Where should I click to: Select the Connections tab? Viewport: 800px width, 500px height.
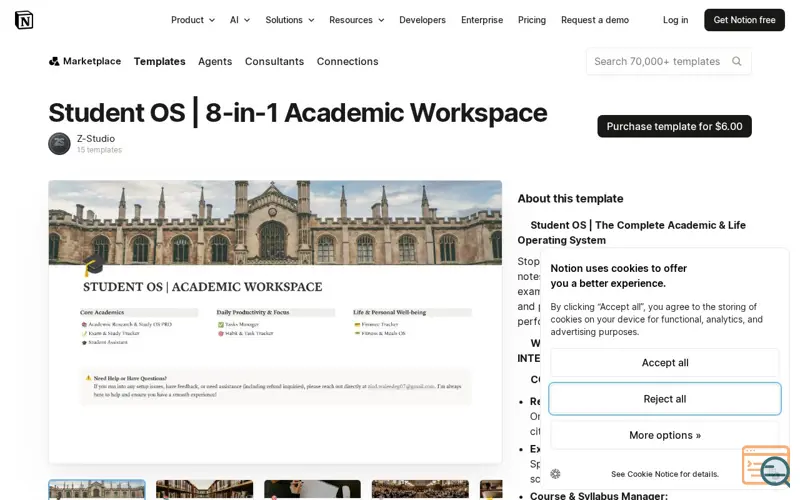347,61
